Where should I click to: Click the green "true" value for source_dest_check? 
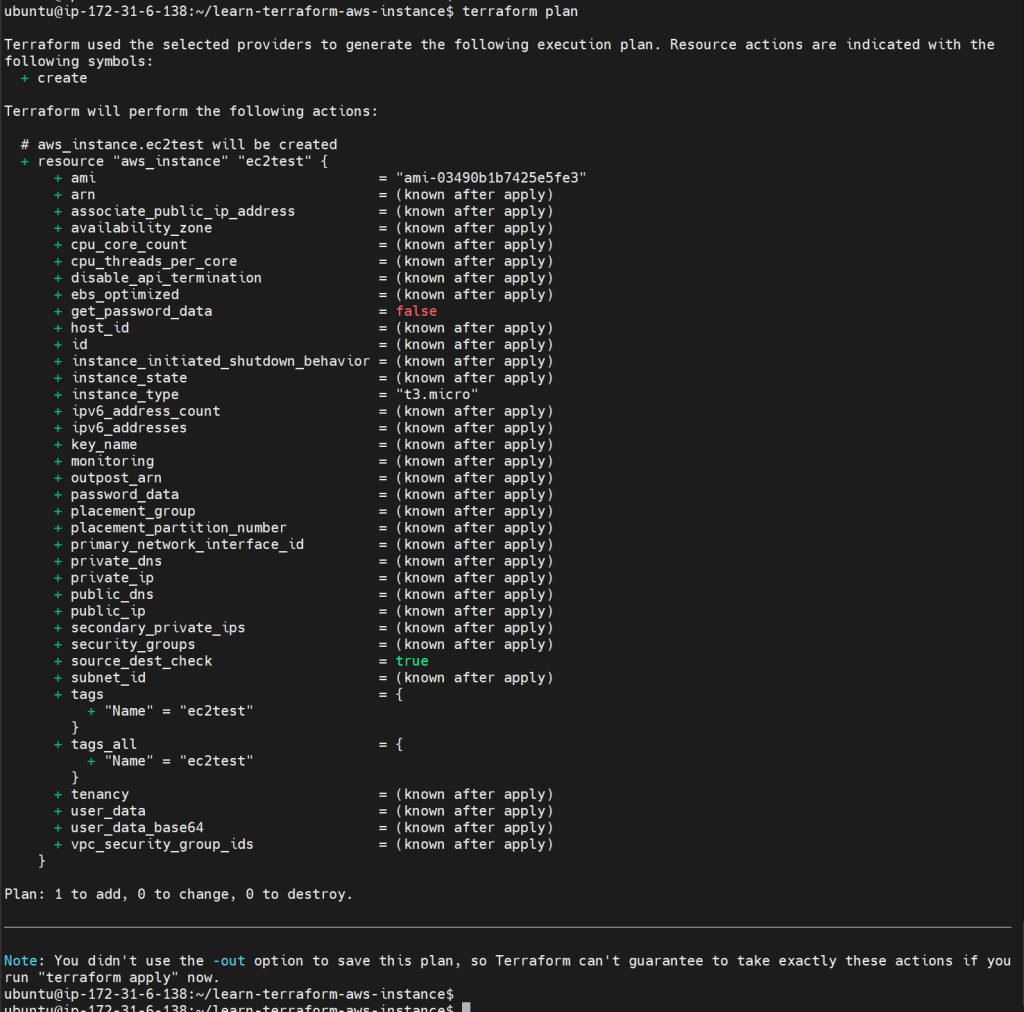[412, 661]
